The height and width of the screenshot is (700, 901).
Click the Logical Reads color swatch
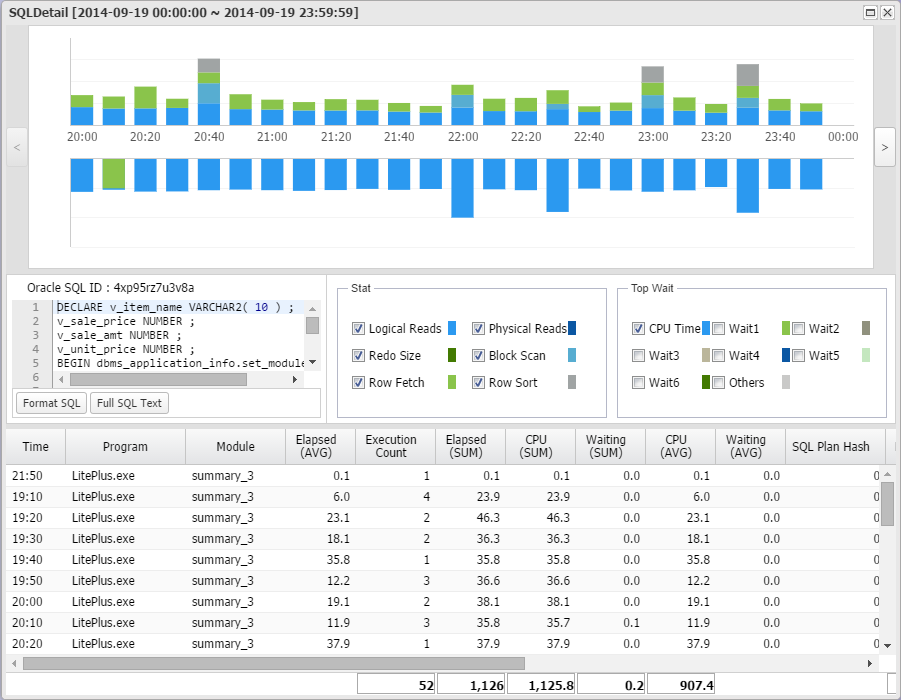click(x=452, y=328)
